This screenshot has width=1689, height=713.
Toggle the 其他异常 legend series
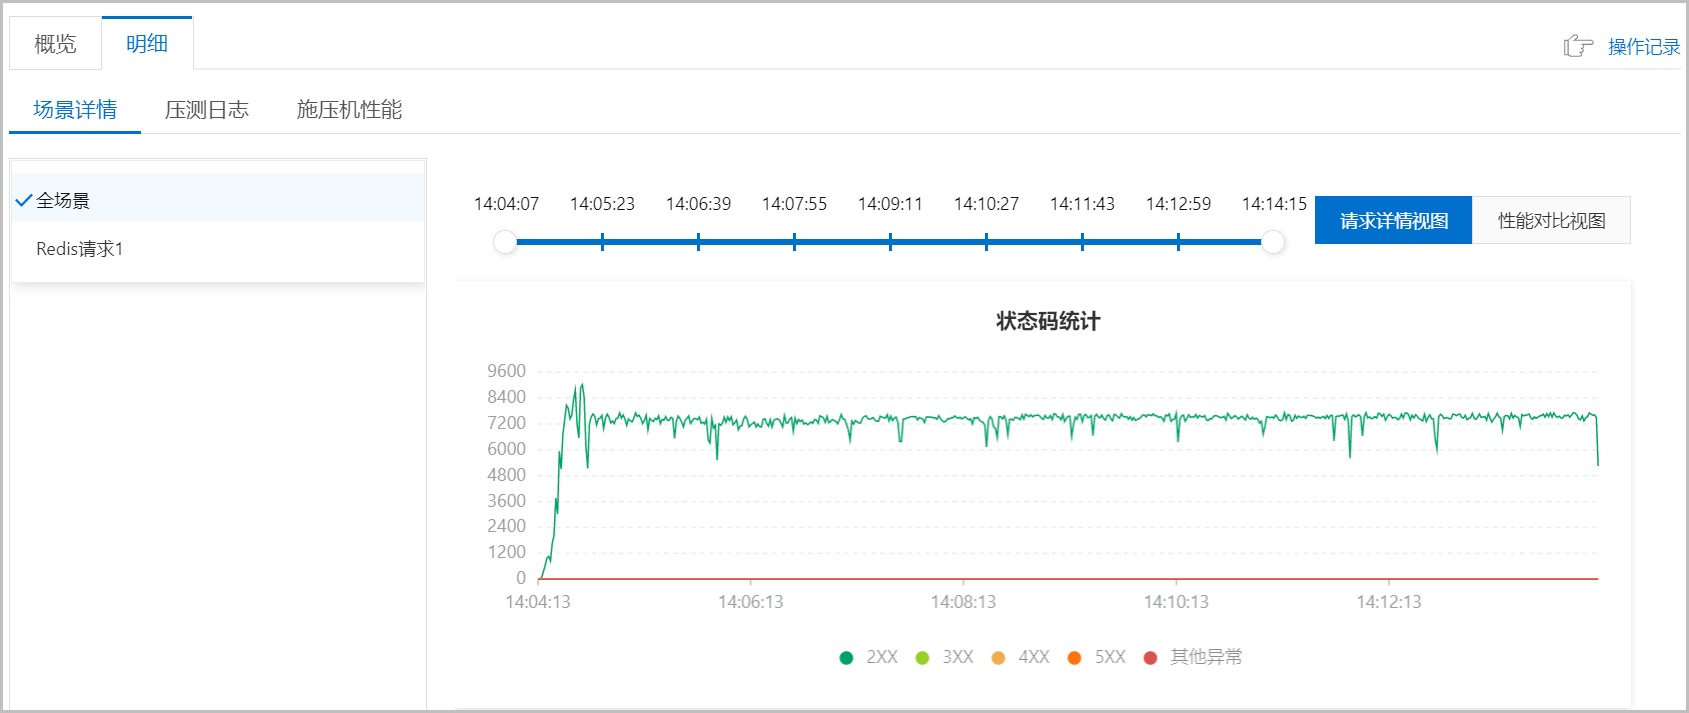tap(1193, 657)
